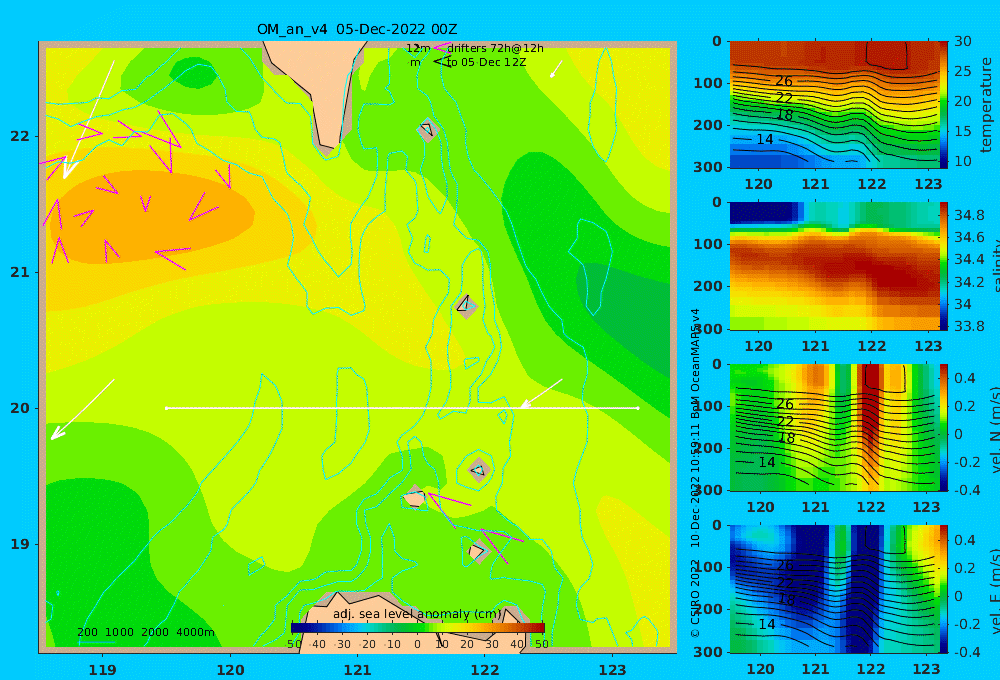
Task: Click the white transect line at latitude 20
Action: 402,408
